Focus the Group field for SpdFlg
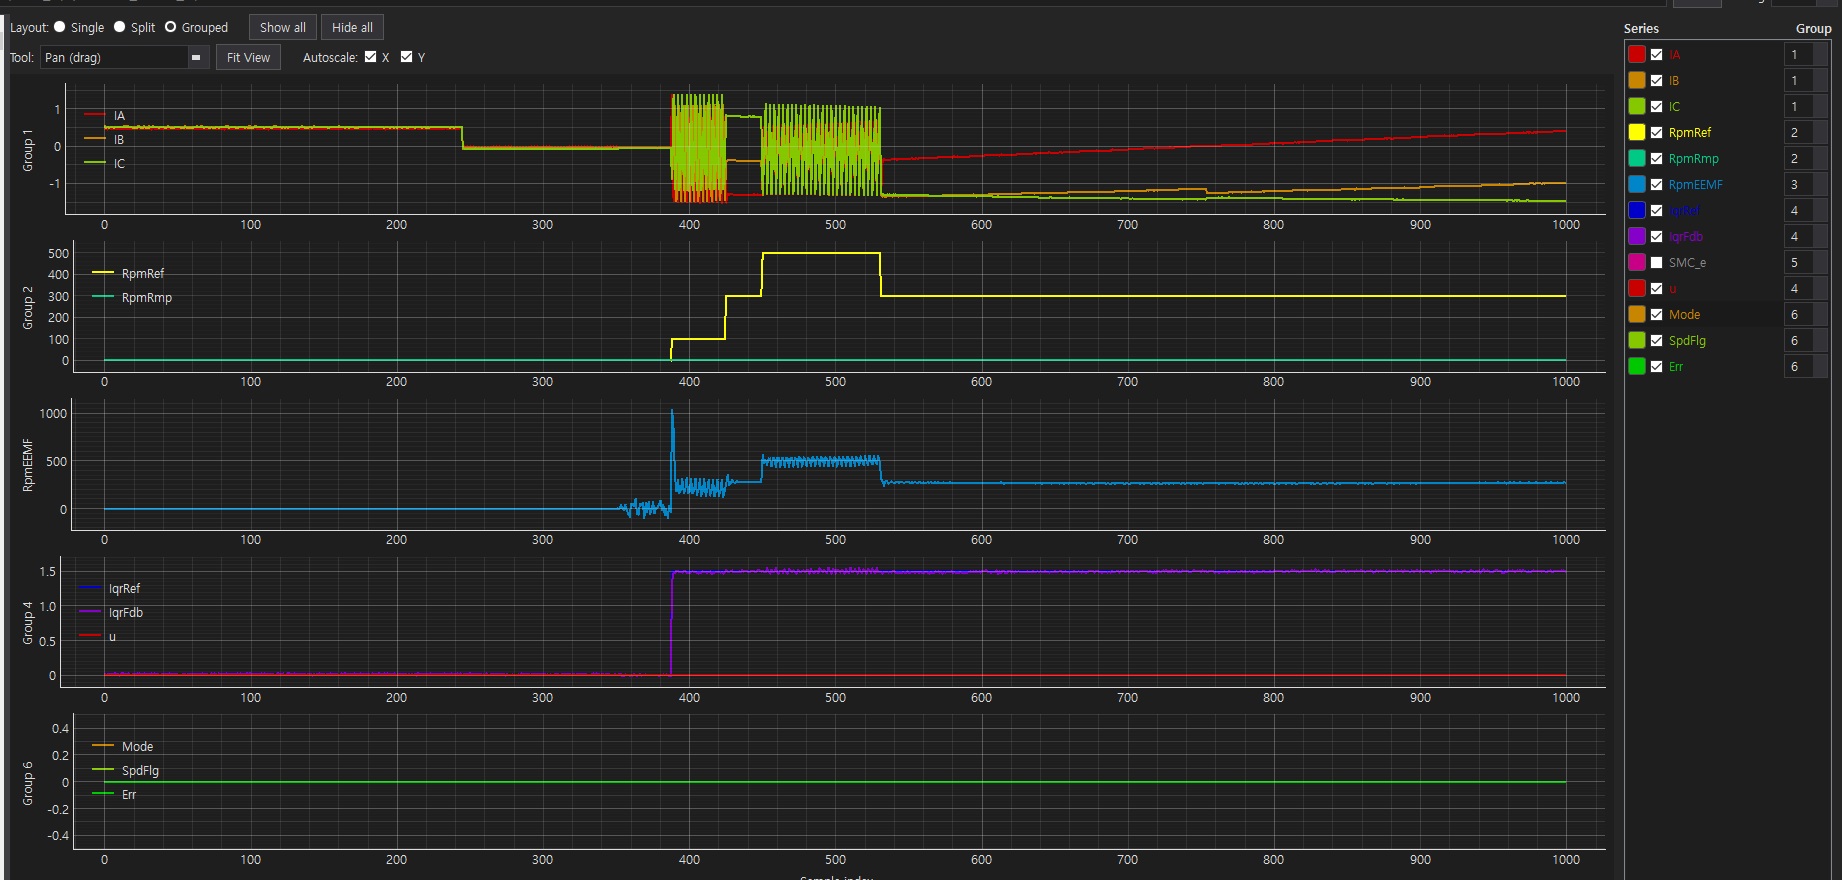1842x880 pixels. pos(1806,340)
